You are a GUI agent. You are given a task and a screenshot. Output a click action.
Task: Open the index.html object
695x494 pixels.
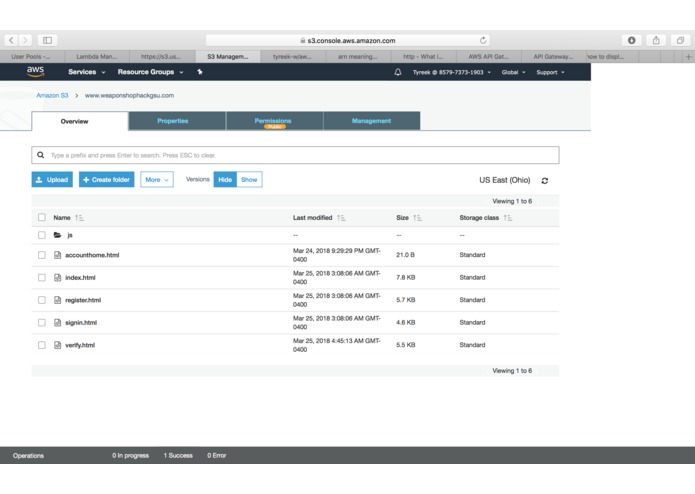[80, 278]
